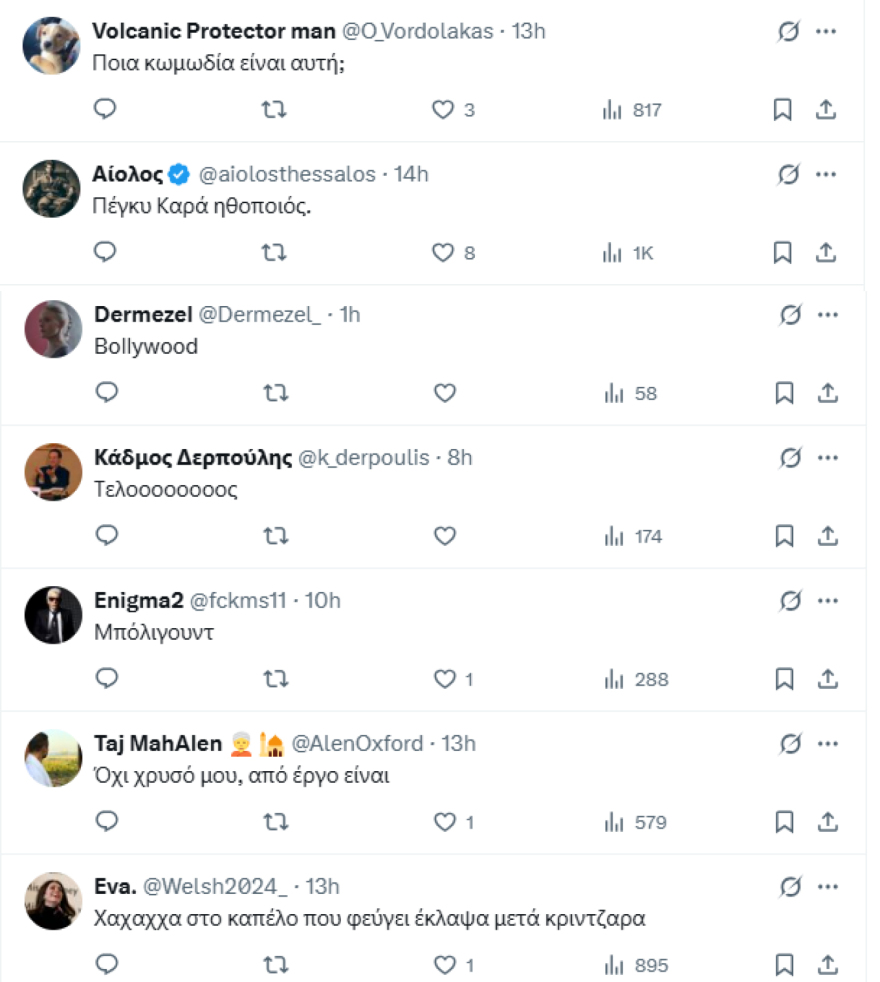
Task: Bookmark Enigma2's Μπόλιγουντ tweet
Action: (x=784, y=679)
